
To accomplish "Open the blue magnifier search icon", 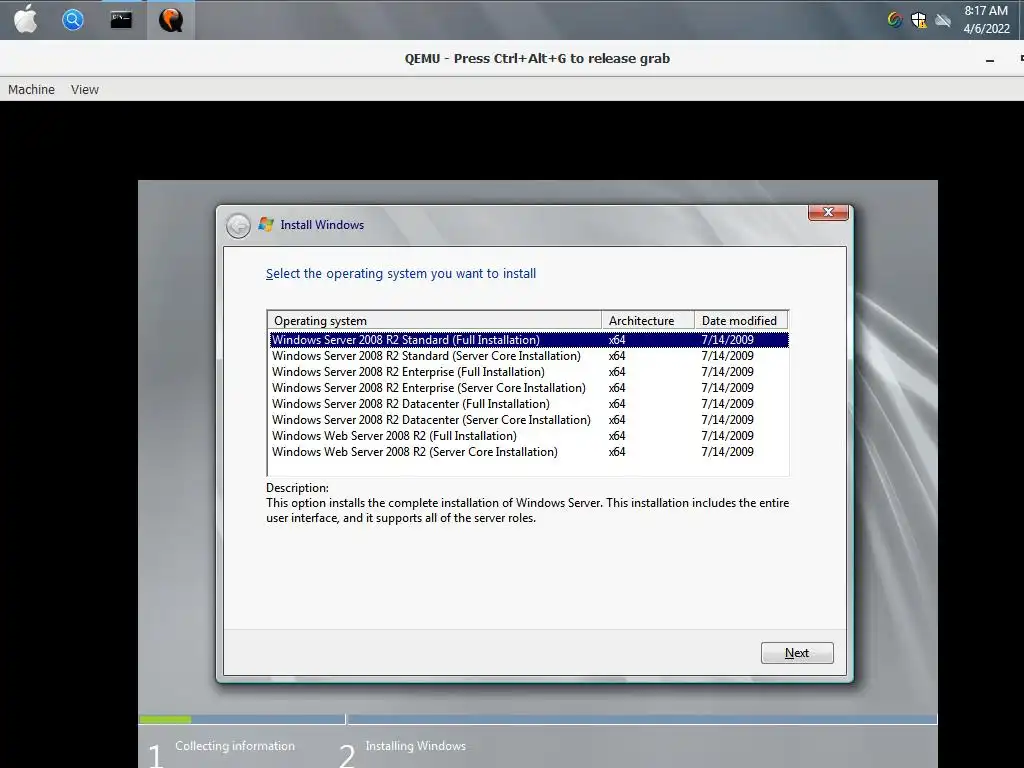I will (x=72, y=20).
